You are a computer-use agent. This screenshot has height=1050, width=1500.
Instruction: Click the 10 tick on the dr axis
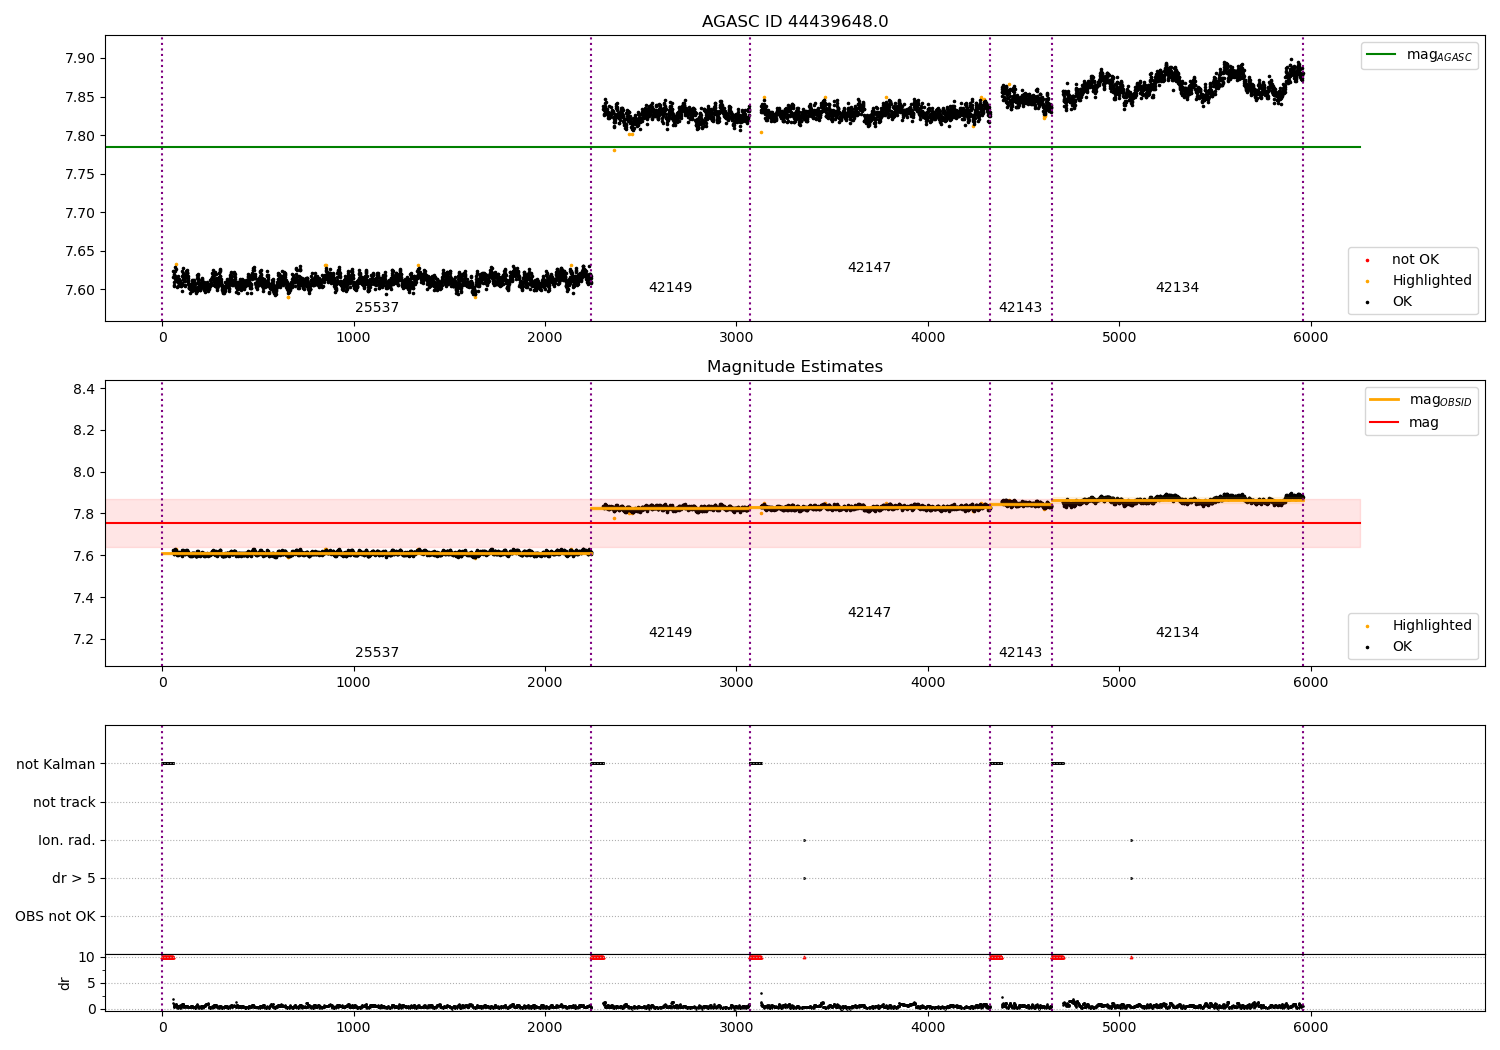pos(87,957)
